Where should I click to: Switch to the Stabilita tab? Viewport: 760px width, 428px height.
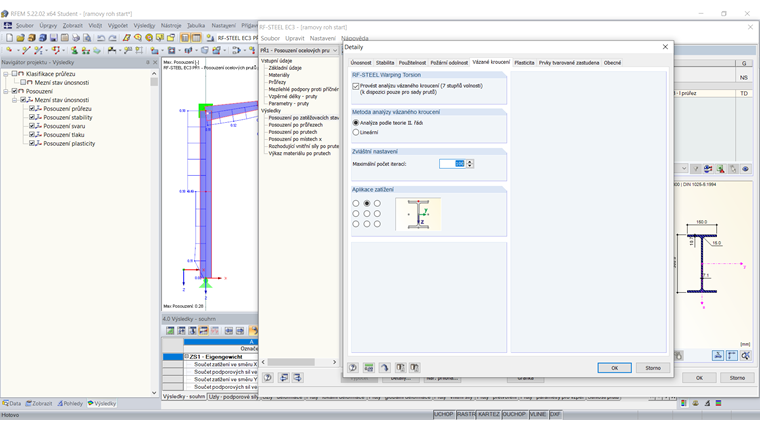point(385,63)
